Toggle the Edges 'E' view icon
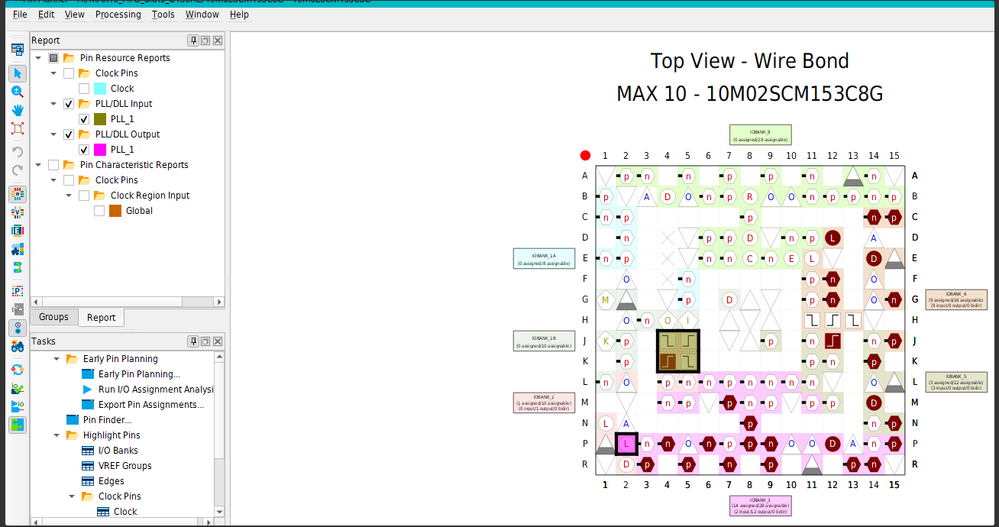Screen dimensions: 999x527 tap(17, 231)
